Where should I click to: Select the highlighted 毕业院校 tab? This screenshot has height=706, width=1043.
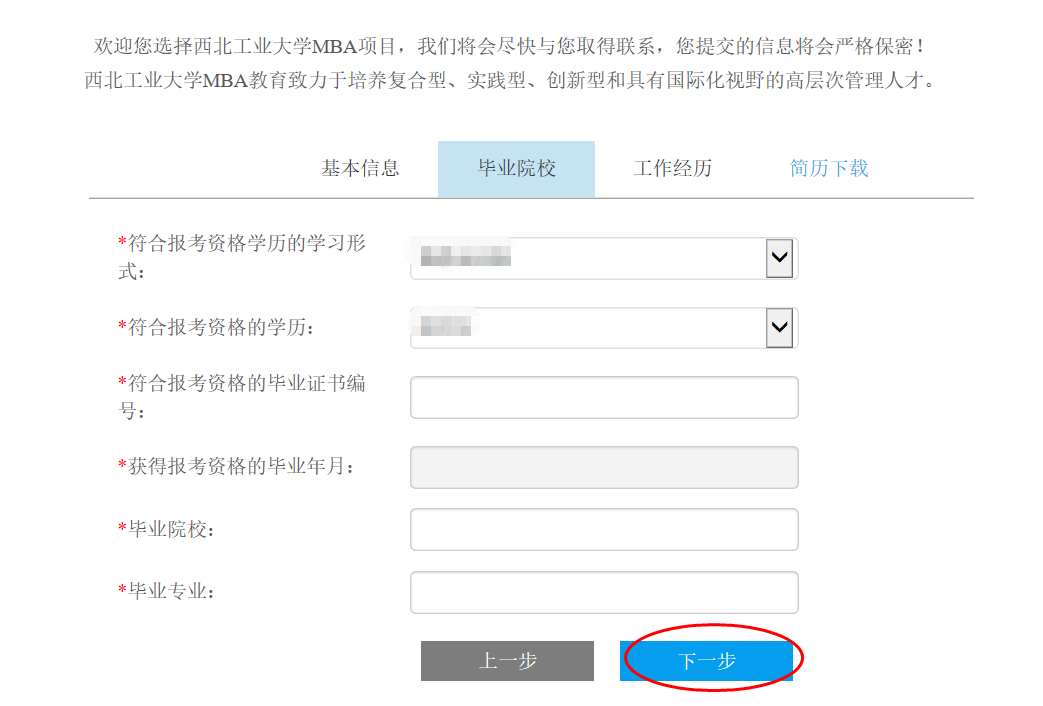(x=516, y=168)
